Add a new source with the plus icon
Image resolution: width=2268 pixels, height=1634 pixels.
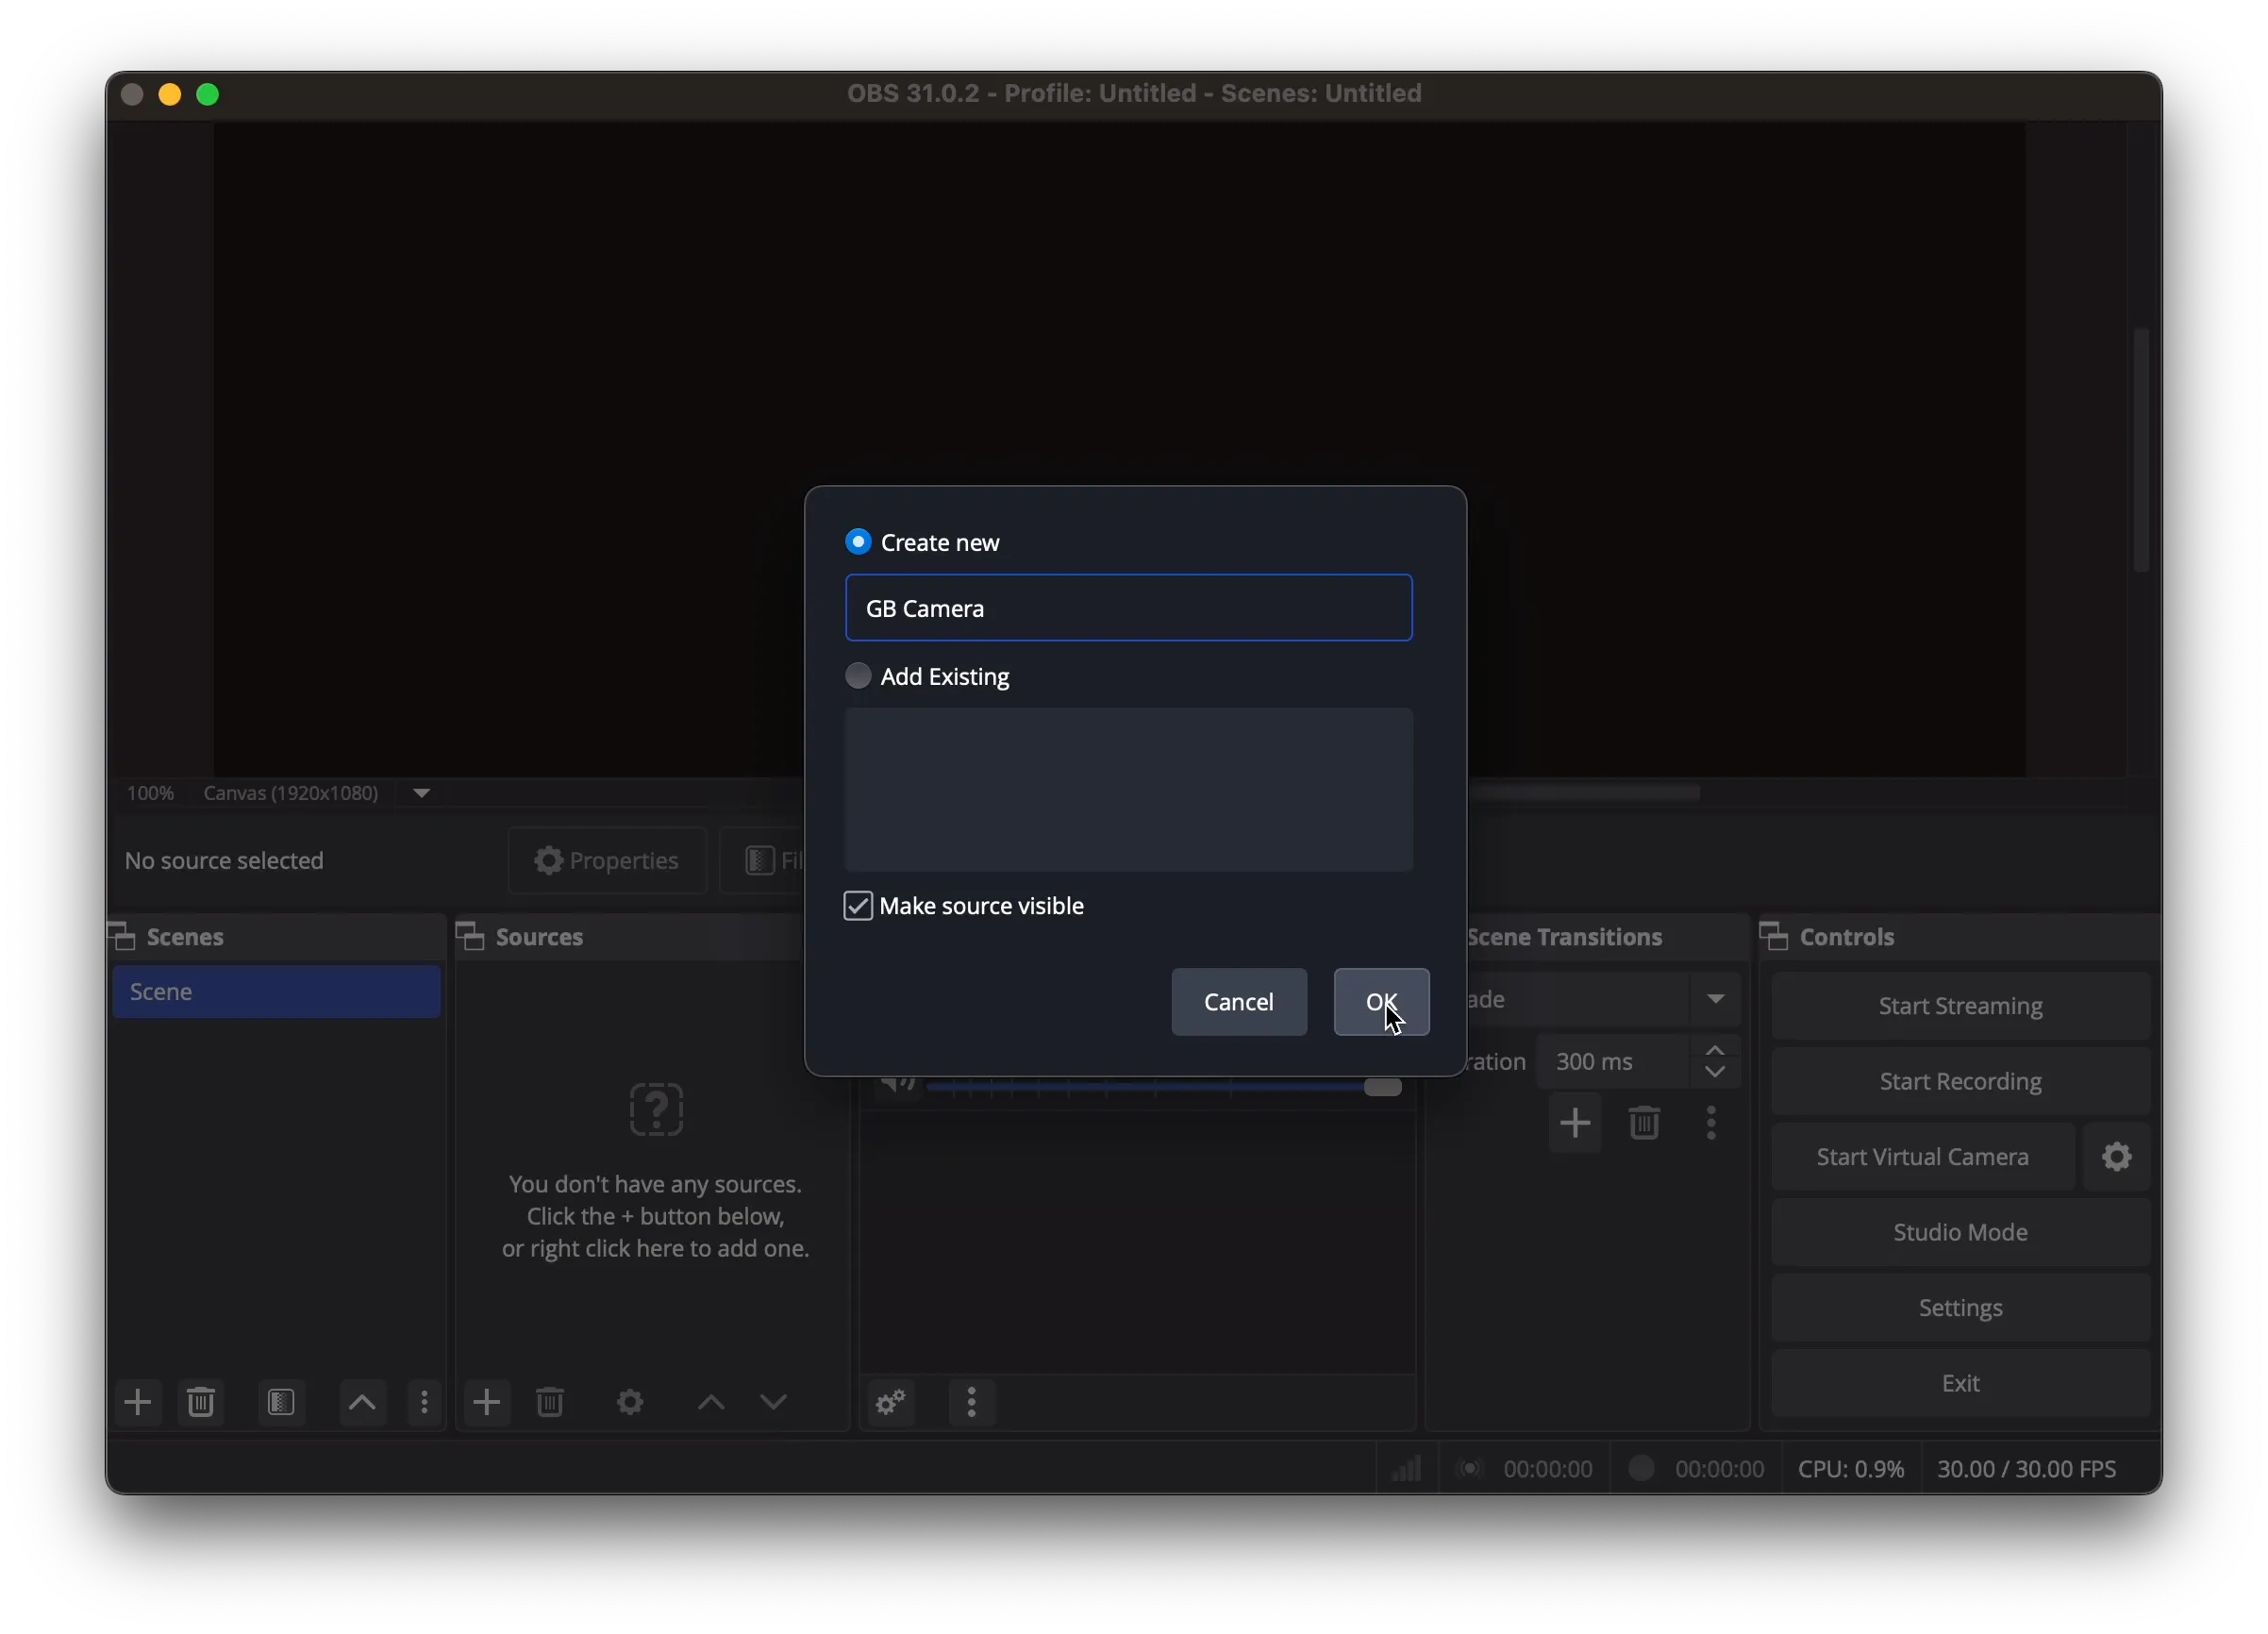pyautogui.click(x=487, y=1402)
